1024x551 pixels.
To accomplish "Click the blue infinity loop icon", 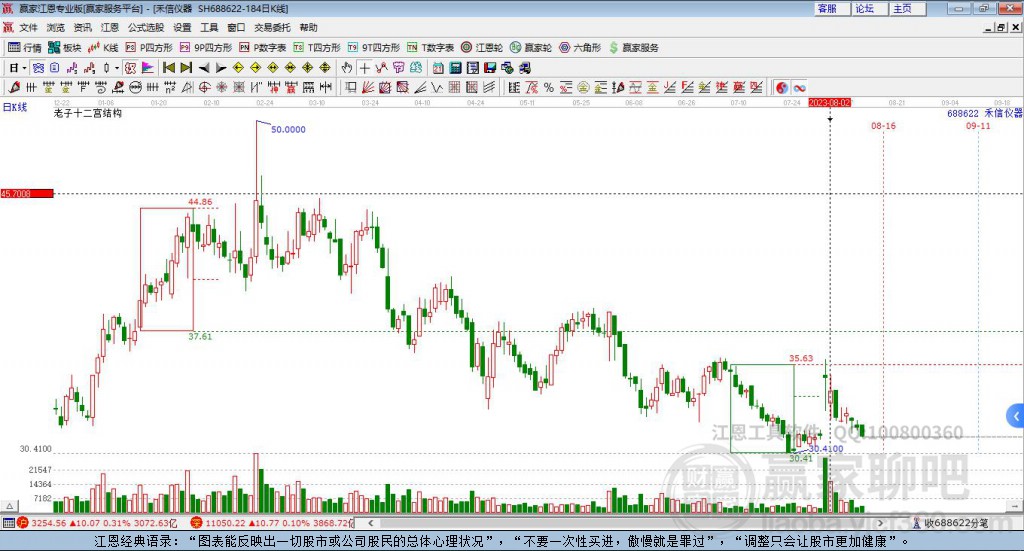I will [799, 87].
